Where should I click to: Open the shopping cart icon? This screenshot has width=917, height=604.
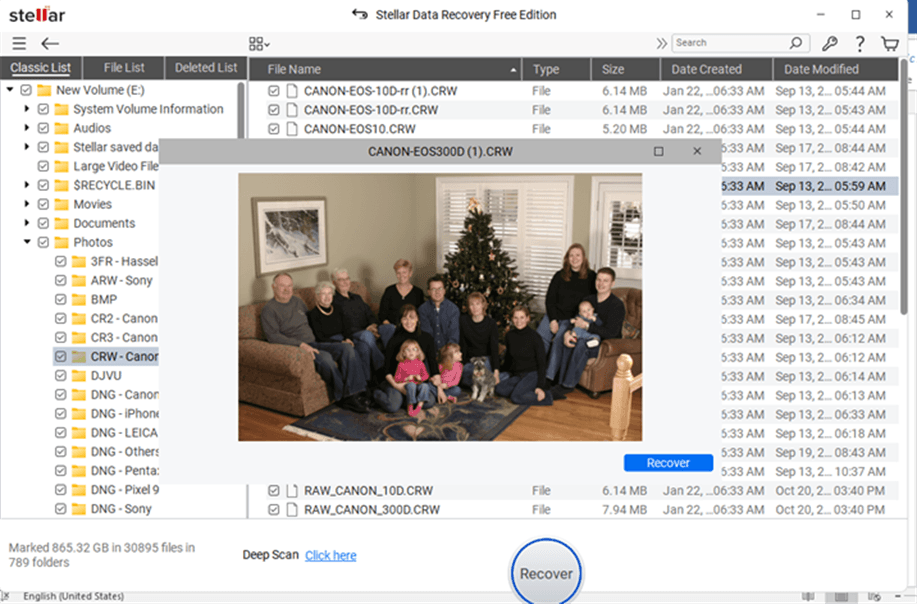pos(890,43)
